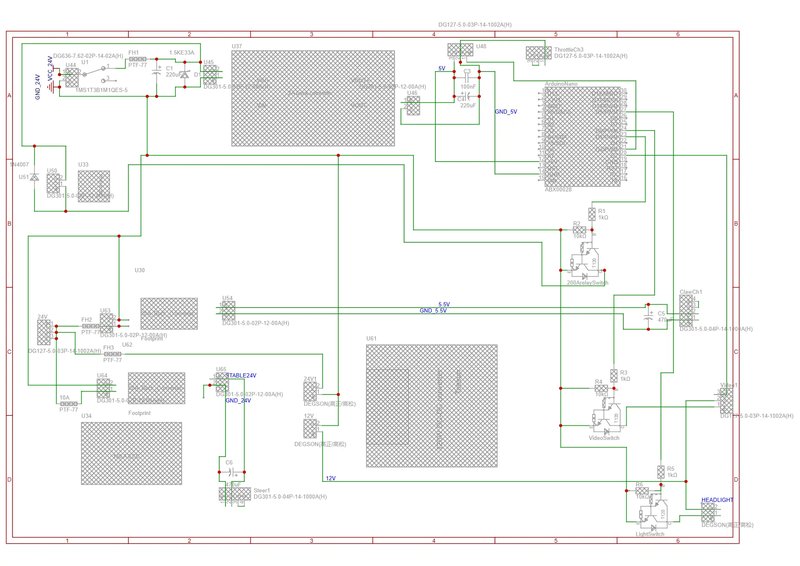Select the U54 terminal block
The width and height of the screenshot is (800, 566).
[228, 310]
